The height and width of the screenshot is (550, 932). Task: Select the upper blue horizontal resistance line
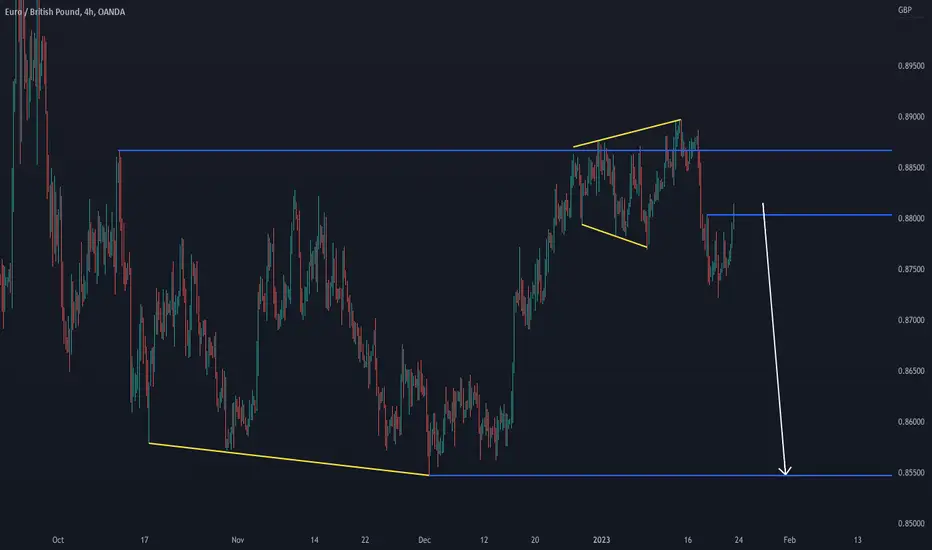point(505,150)
